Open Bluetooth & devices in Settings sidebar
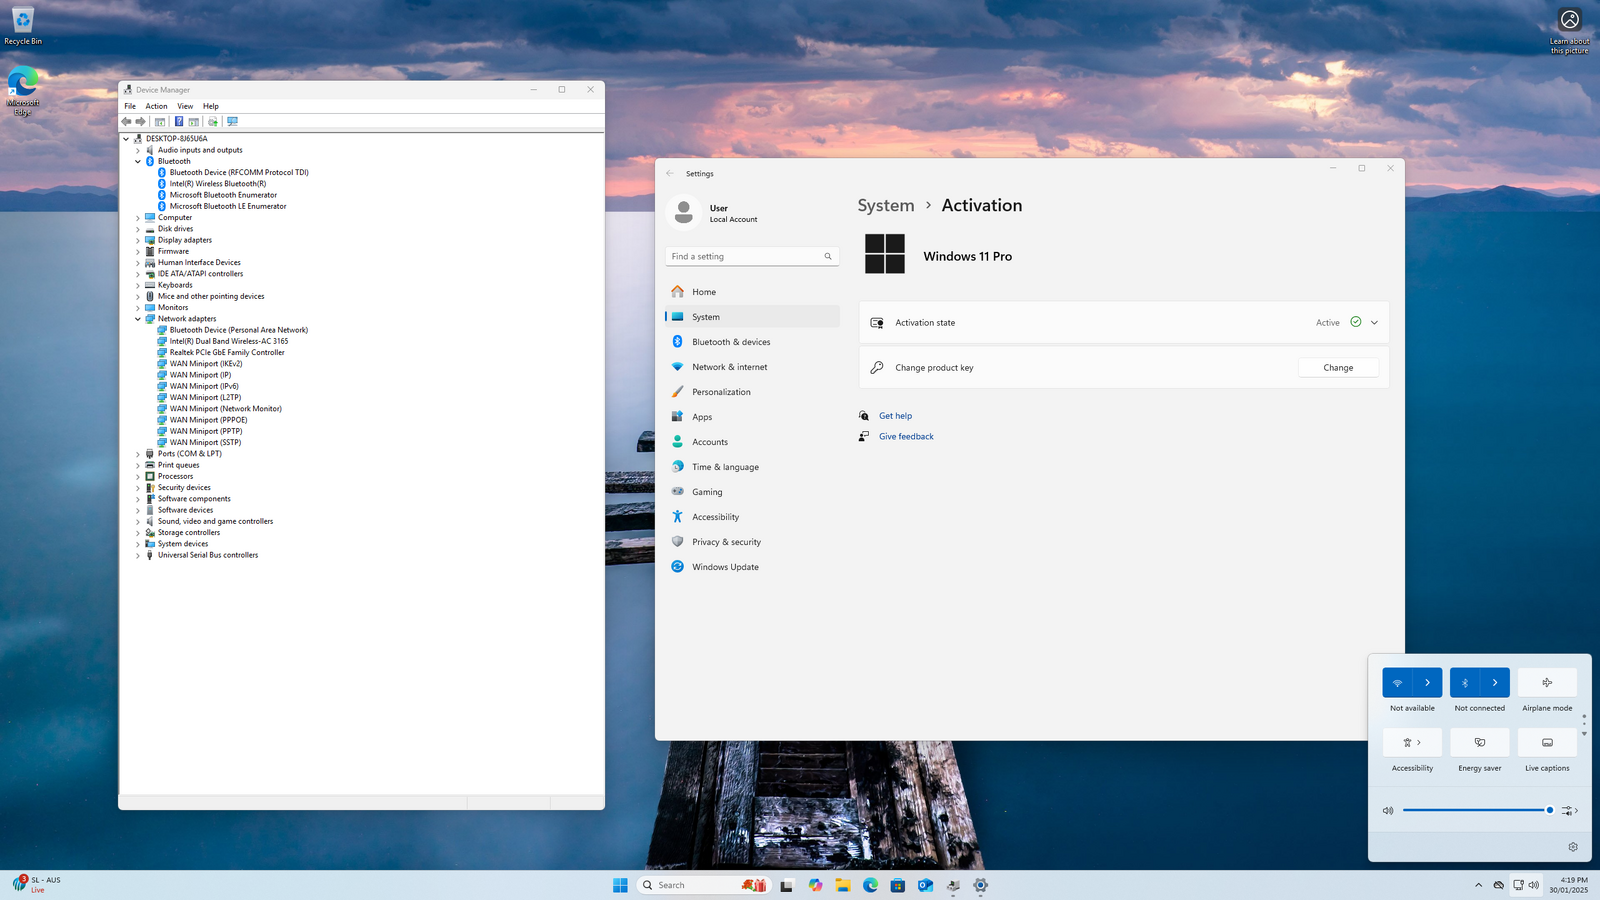Viewport: 1600px width, 900px height. (752, 342)
